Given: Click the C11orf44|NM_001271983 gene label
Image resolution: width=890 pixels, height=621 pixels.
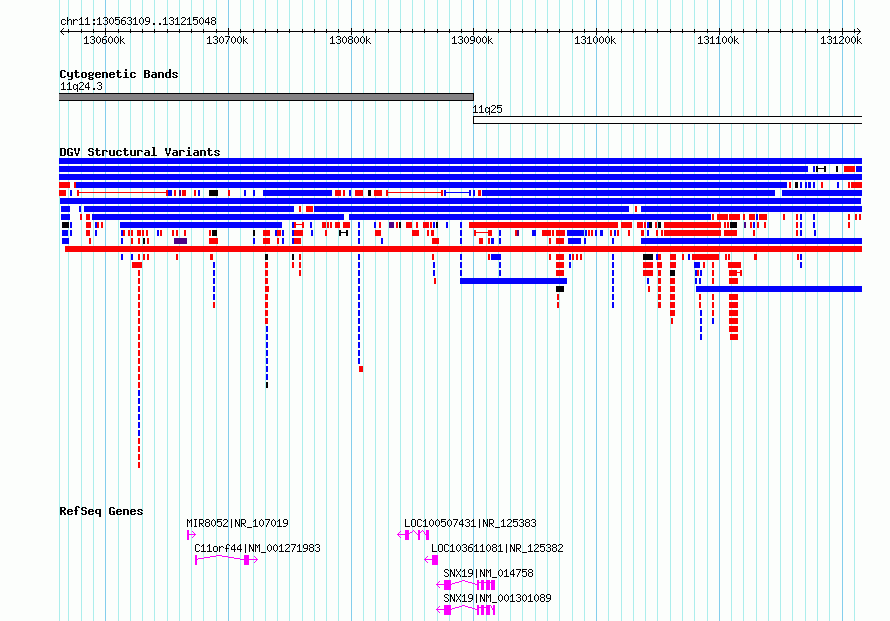Looking at the screenshot, I should click(257, 548).
